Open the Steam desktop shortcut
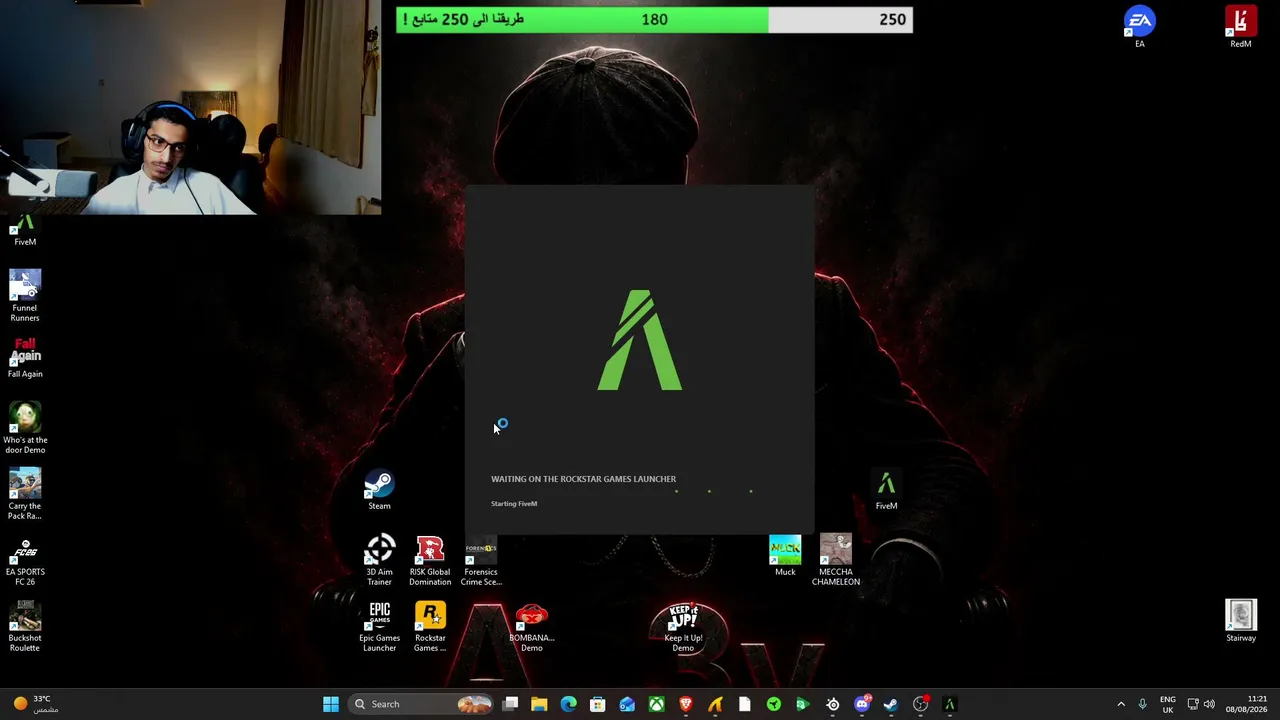Screen dimensions: 1280x720 379,490
